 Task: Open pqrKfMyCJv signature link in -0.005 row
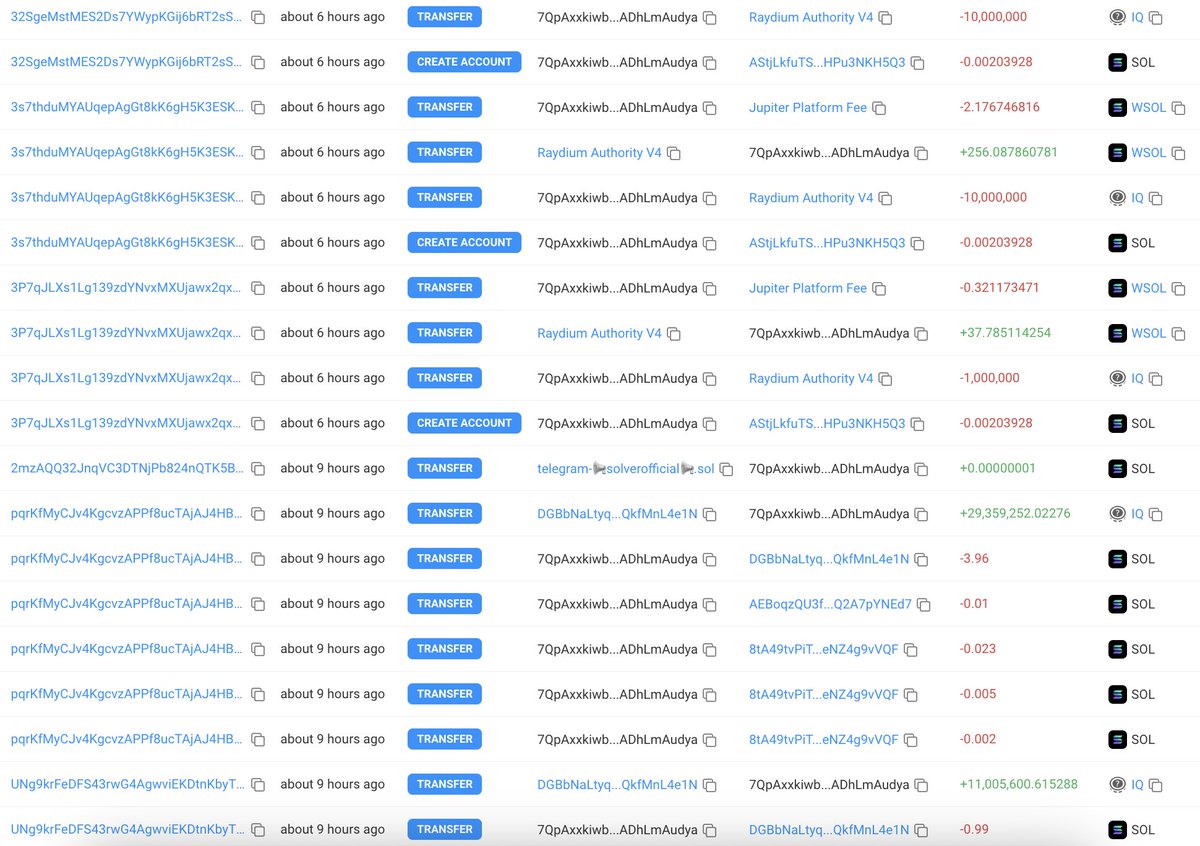point(127,694)
